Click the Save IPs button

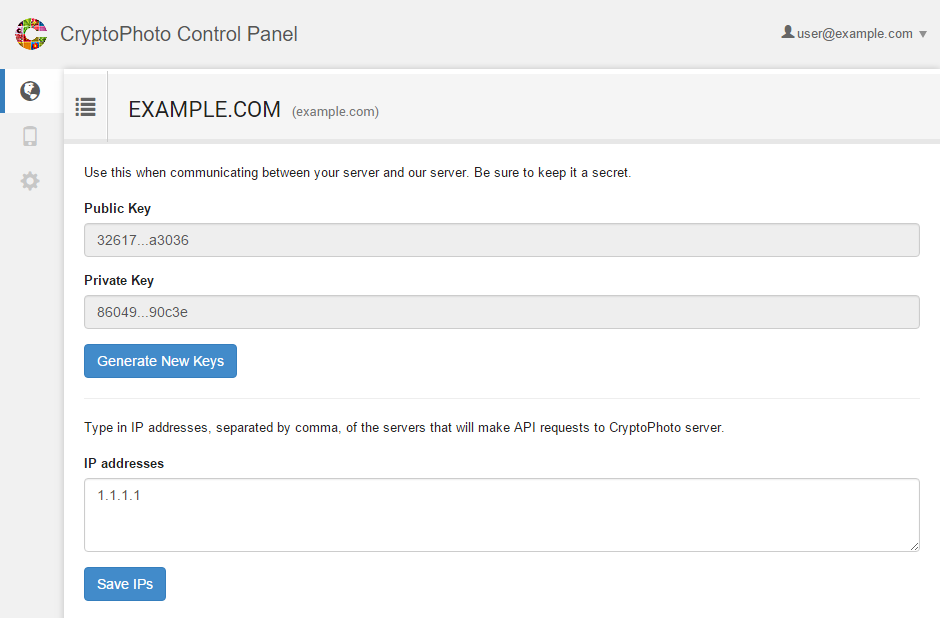click(125, 584)
